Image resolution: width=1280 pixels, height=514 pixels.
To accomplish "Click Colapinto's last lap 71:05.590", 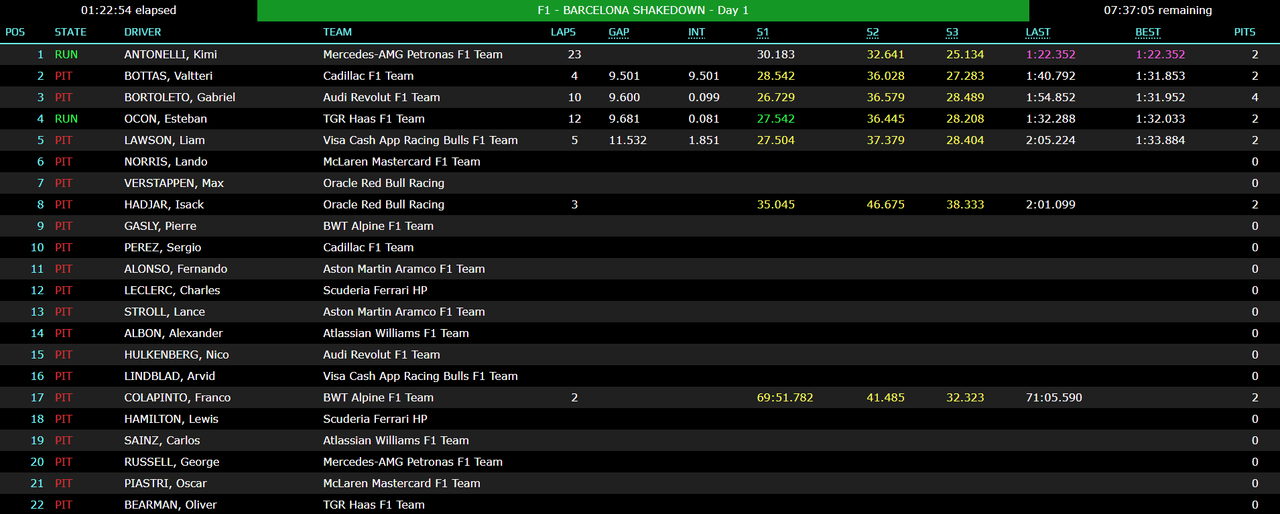I will coord(1054,398).
